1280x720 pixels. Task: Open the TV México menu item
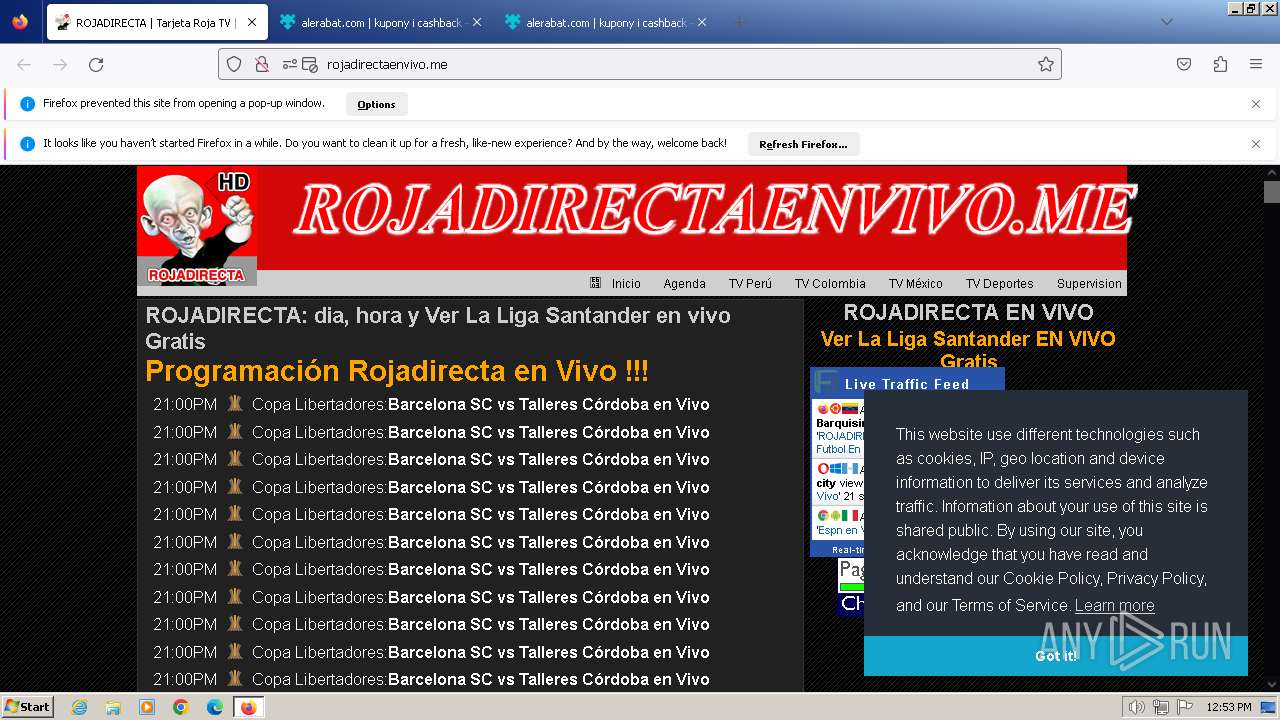tap(916, 283)
